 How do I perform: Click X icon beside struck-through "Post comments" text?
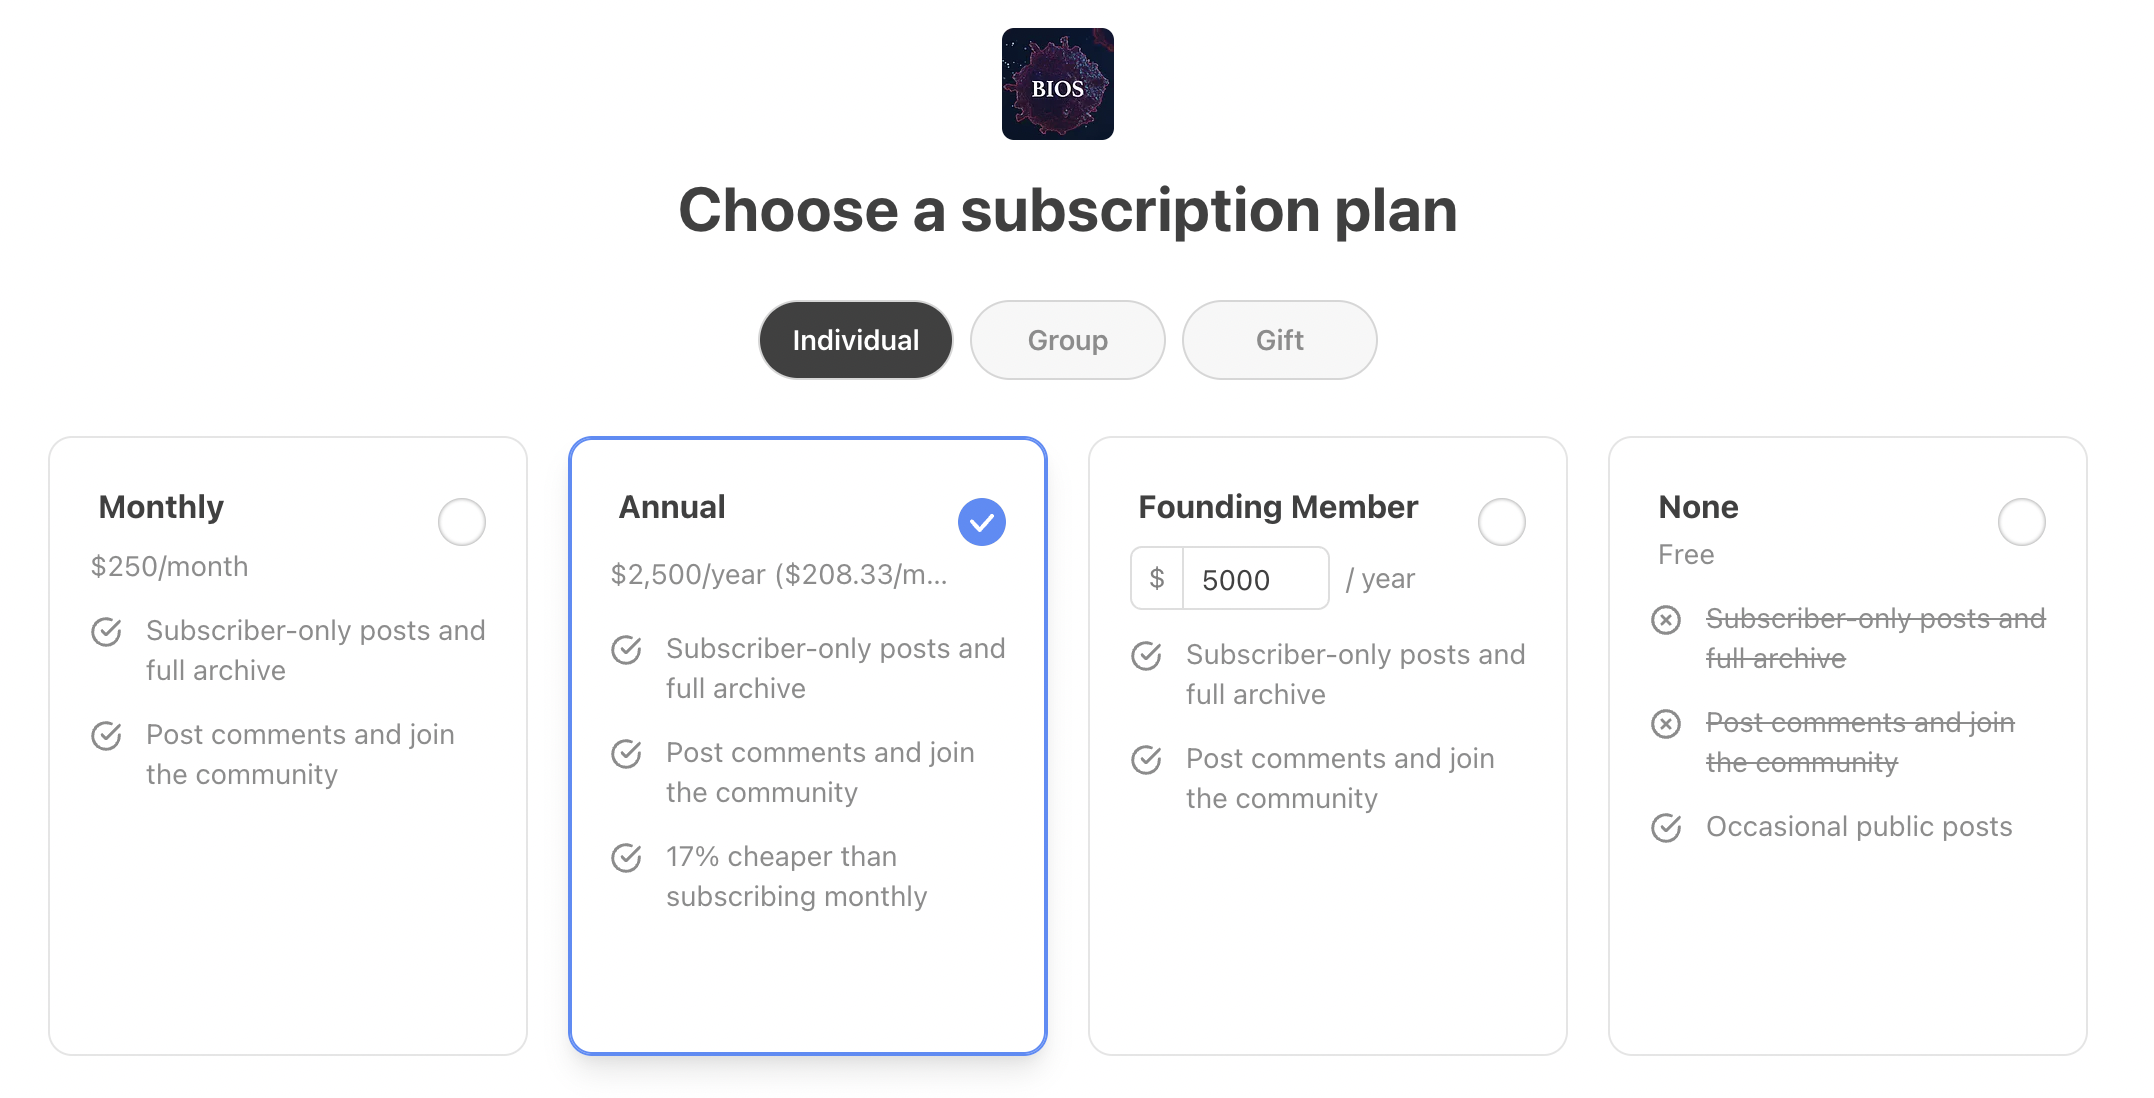[x=1665, y=723]
